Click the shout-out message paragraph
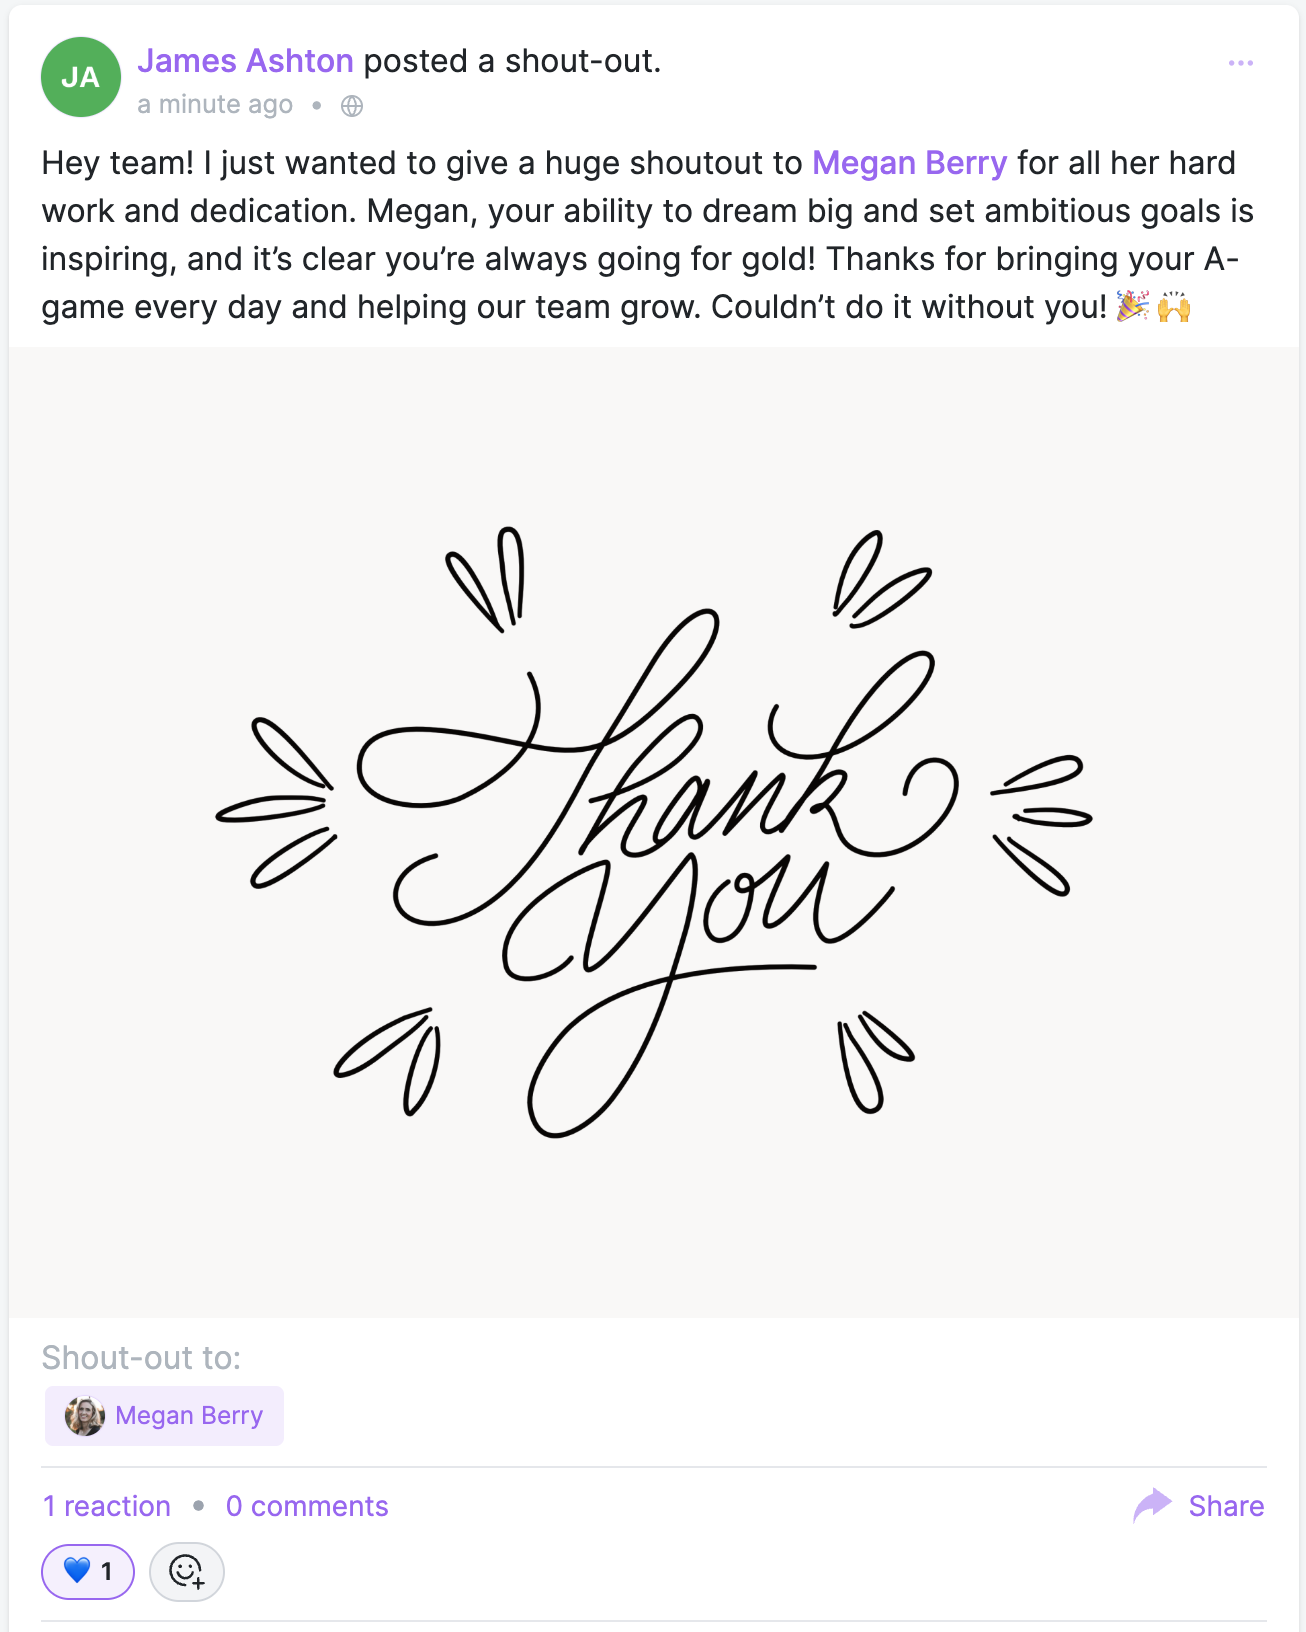This screenshot has height=1632, width=1306. click(600, 235)
